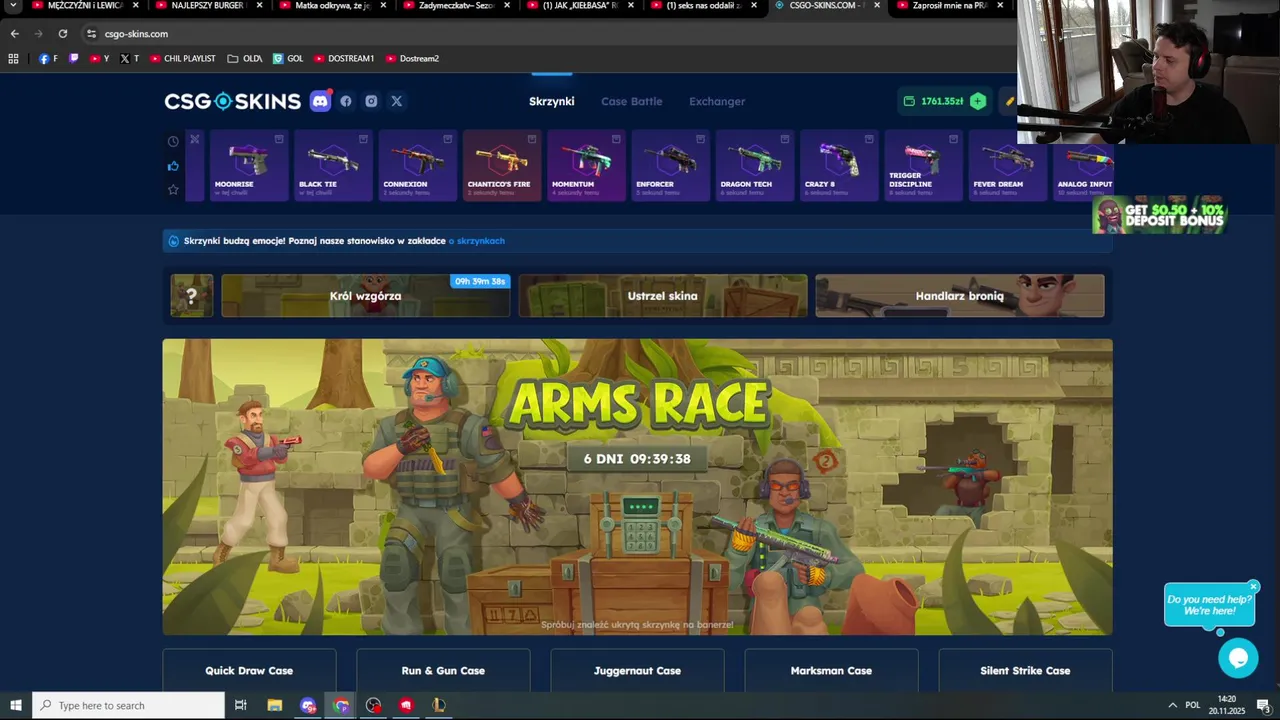Viewport: 1280px width, 720px height.
Task: Click the site info icon in address bar
Action: click(x=91, y=33)
